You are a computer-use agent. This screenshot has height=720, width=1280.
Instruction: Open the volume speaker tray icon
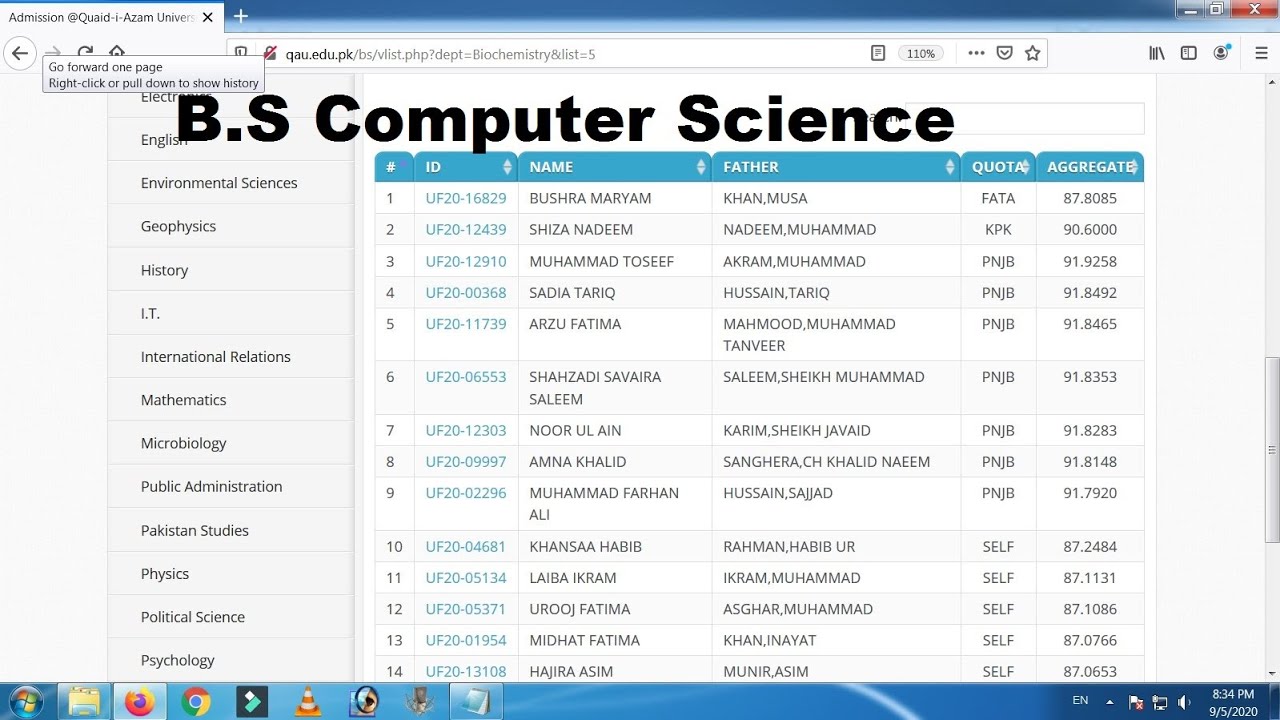tap(1185, 702)
